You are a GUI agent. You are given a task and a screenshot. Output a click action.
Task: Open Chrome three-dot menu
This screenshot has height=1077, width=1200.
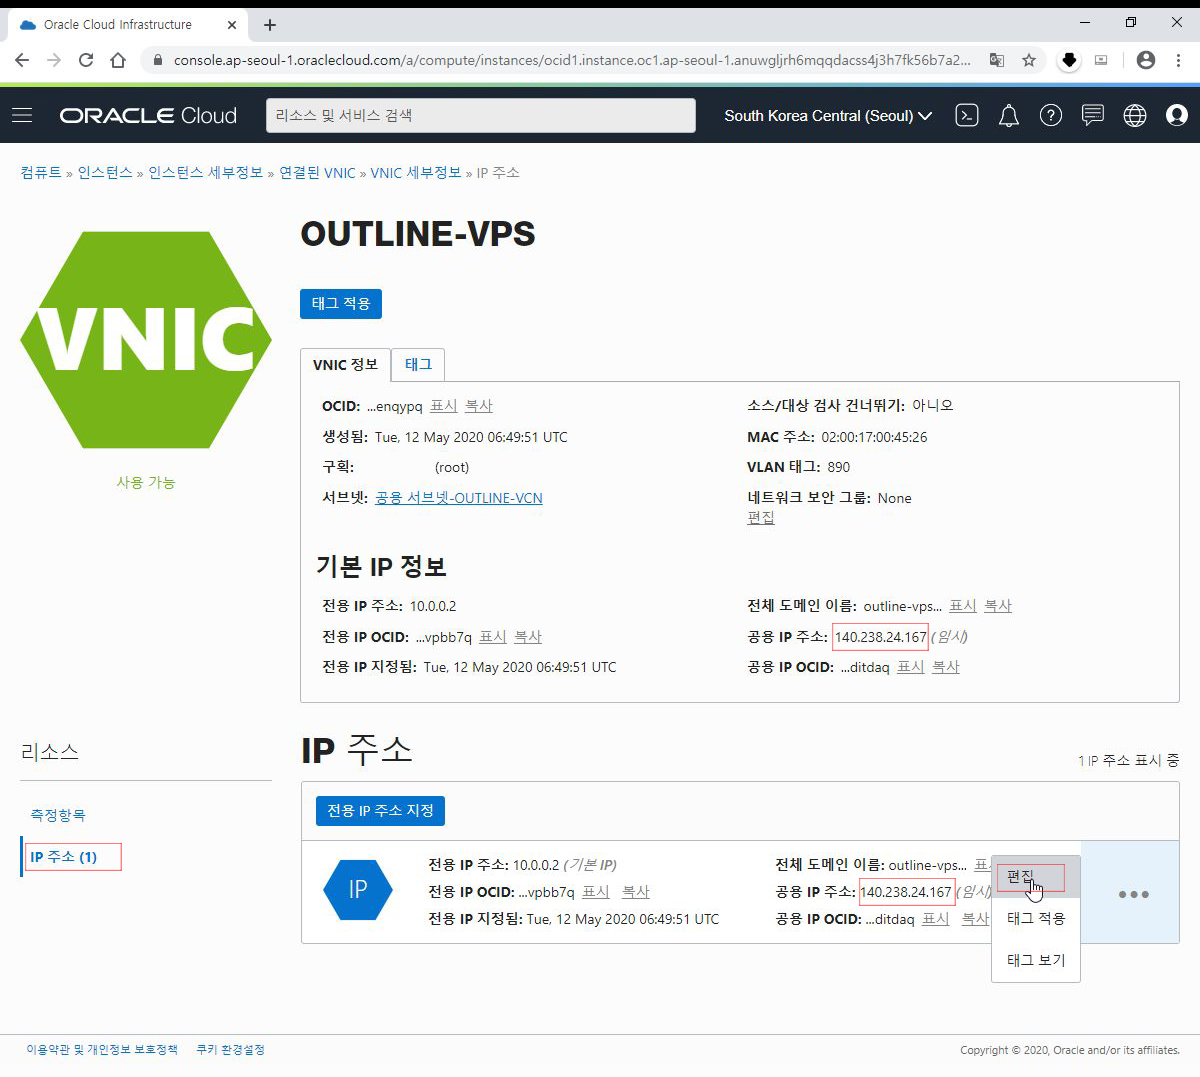pos(1178,60)
